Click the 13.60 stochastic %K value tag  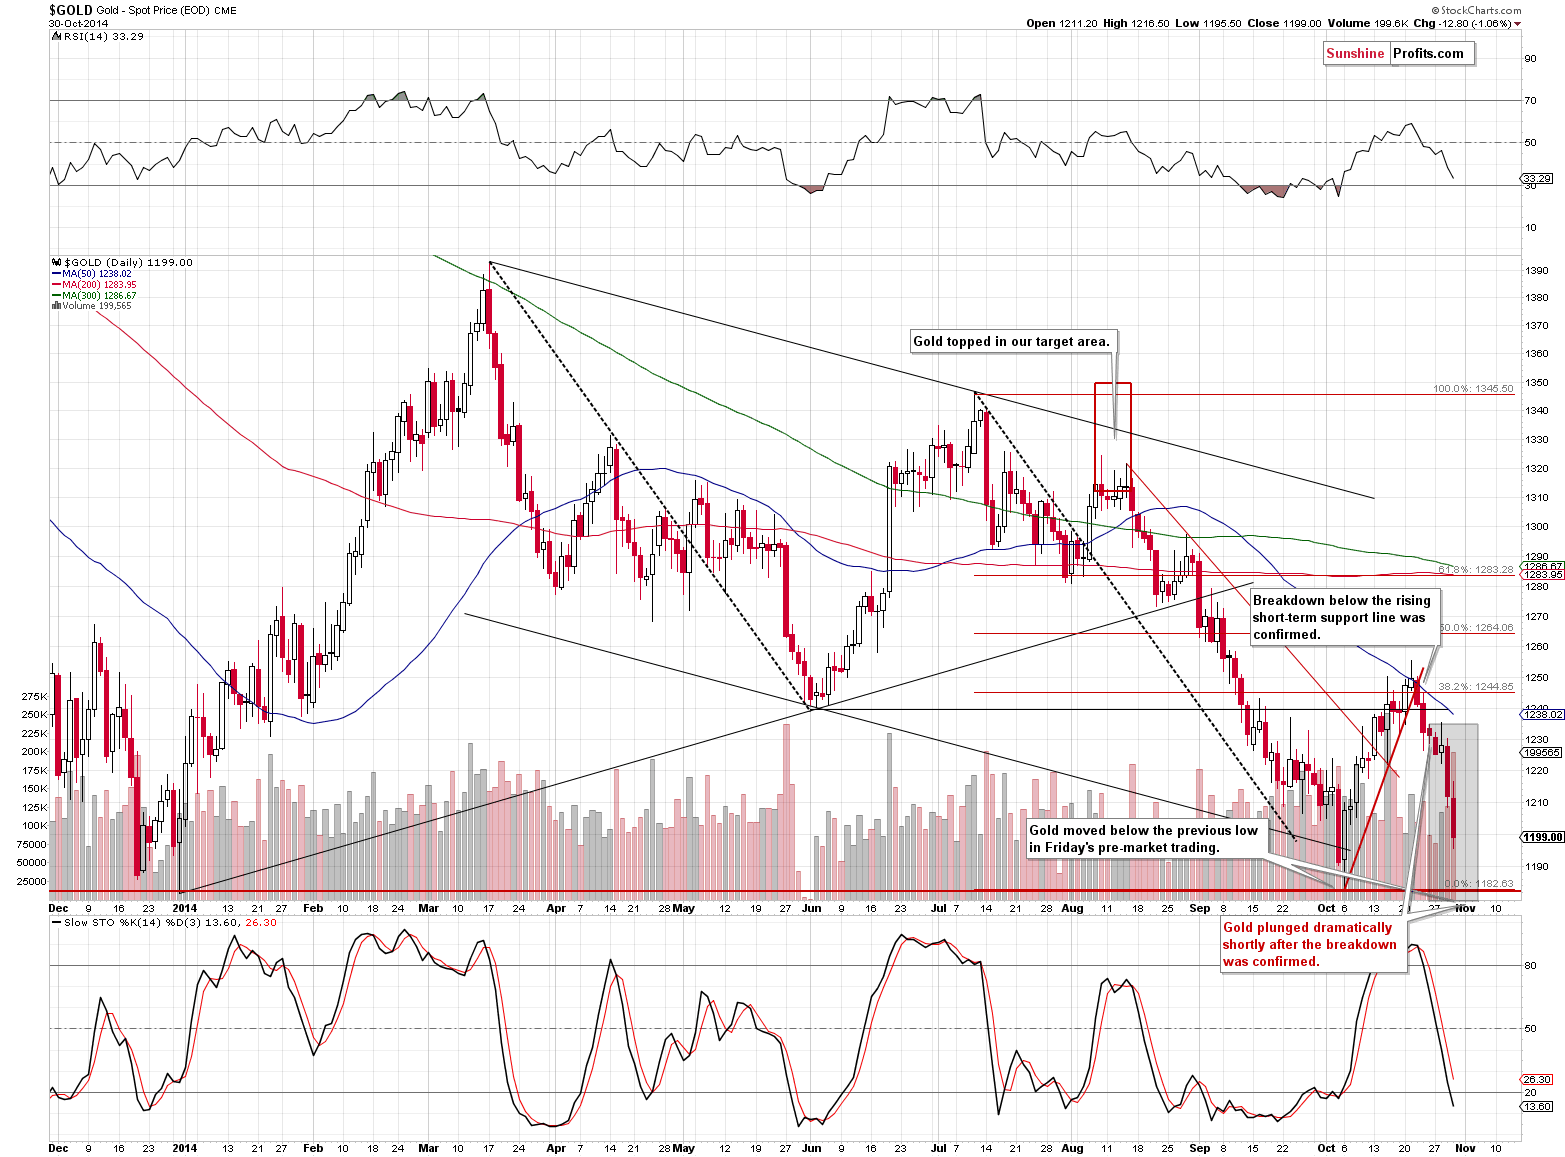(x=1537, y=1106)
